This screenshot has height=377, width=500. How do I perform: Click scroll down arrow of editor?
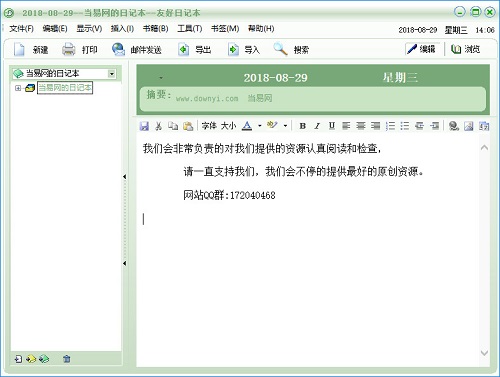point(484,353)
